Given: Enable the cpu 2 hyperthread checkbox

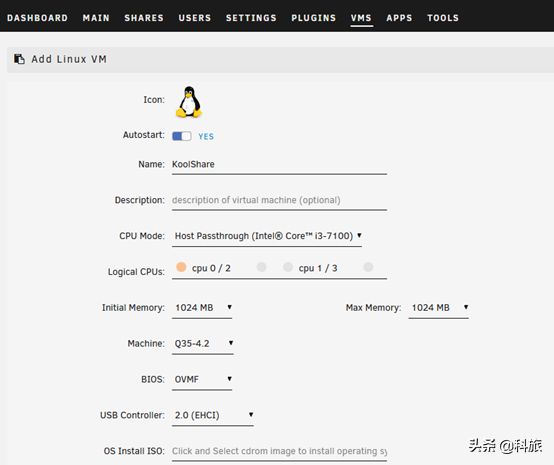Looking at the screenshot, I should 261,267.
